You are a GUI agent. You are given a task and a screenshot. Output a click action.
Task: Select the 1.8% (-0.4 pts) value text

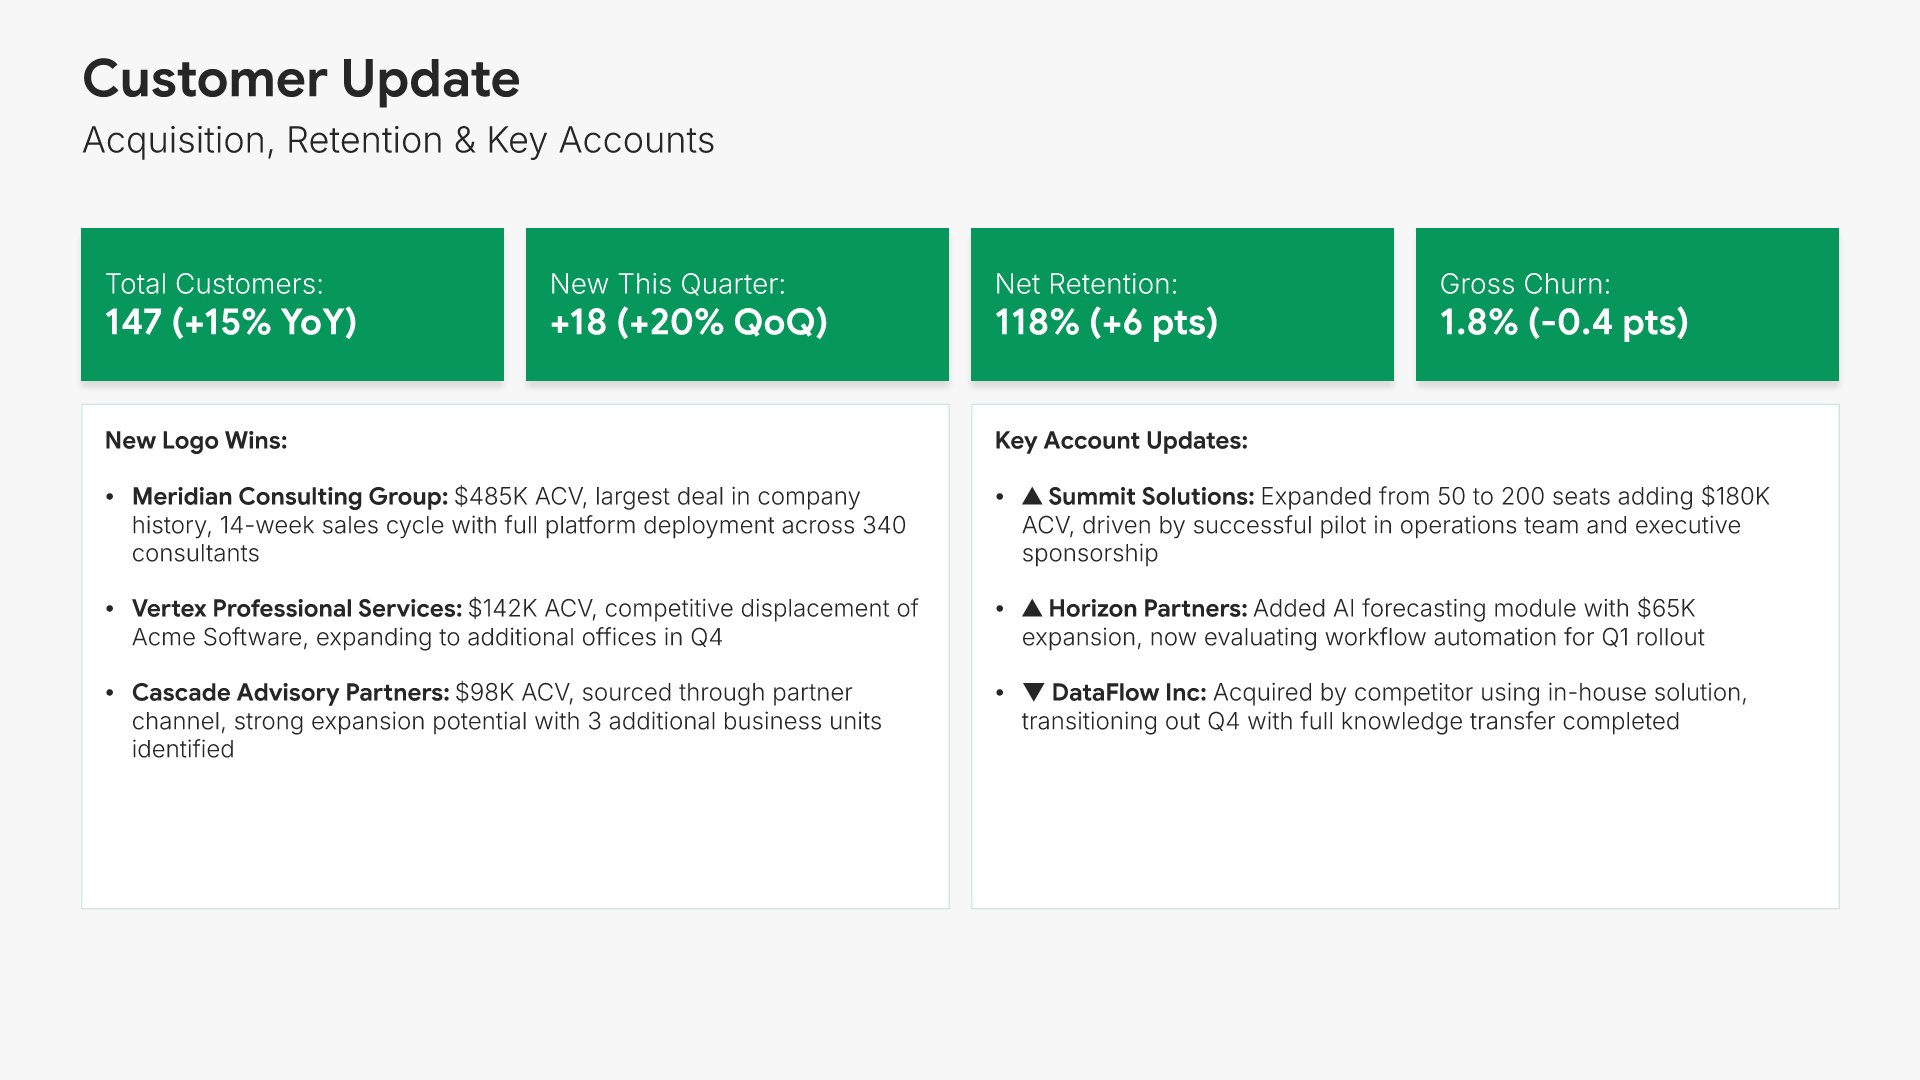1564,323
